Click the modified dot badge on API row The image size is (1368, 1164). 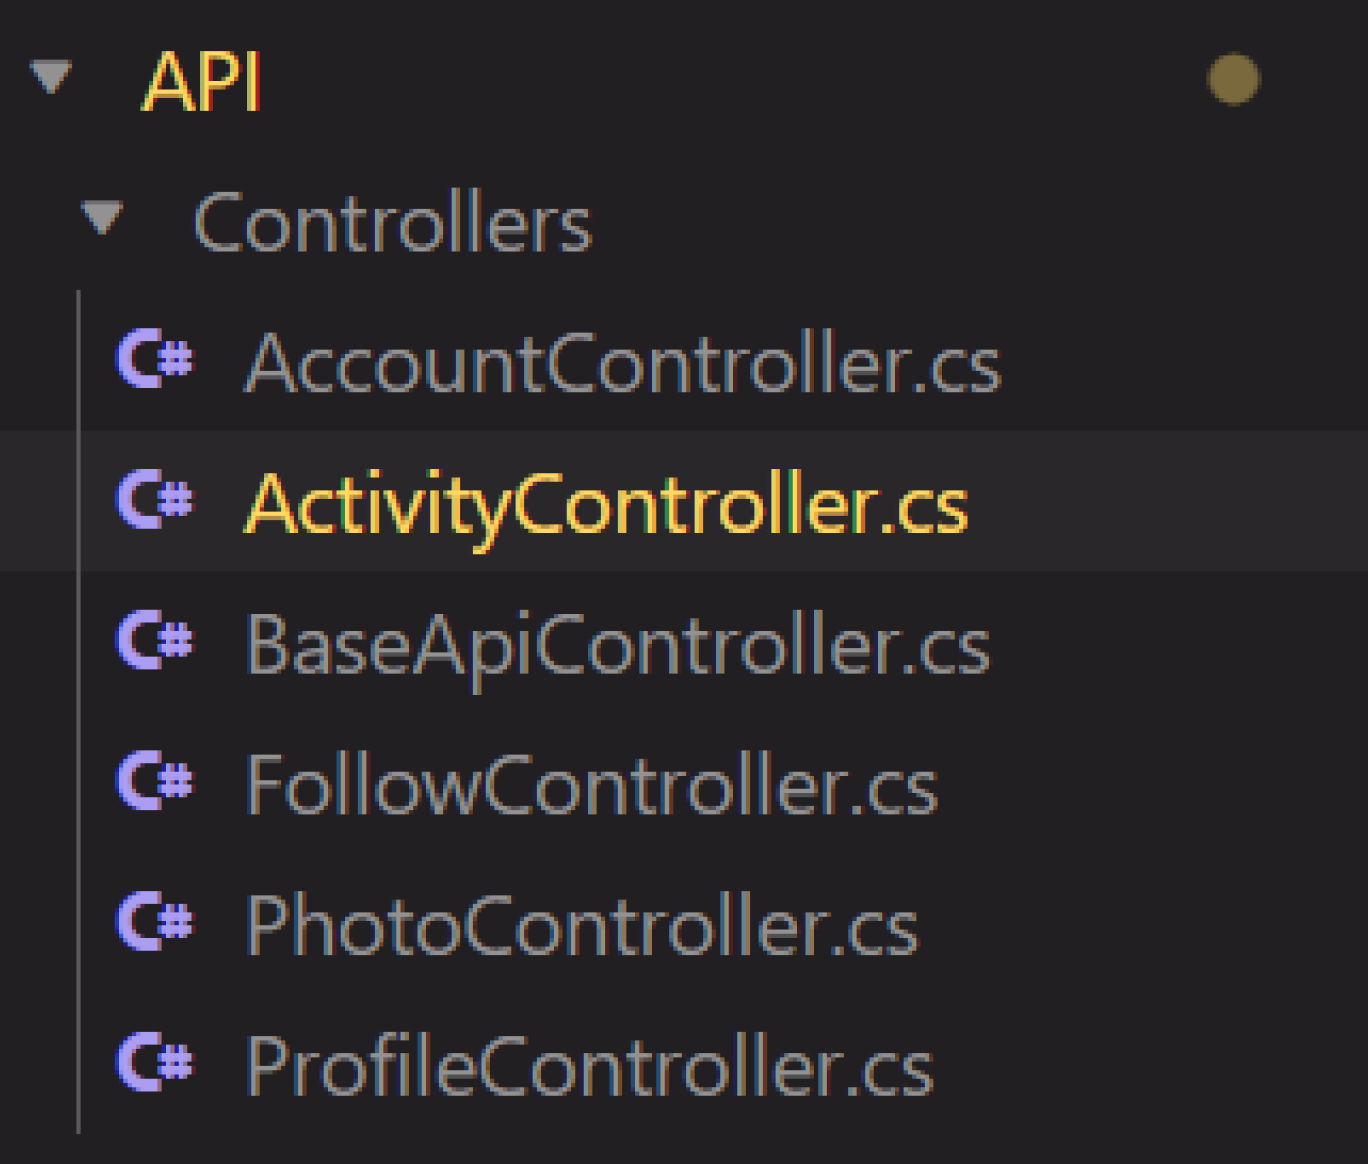coord(1234,79)
